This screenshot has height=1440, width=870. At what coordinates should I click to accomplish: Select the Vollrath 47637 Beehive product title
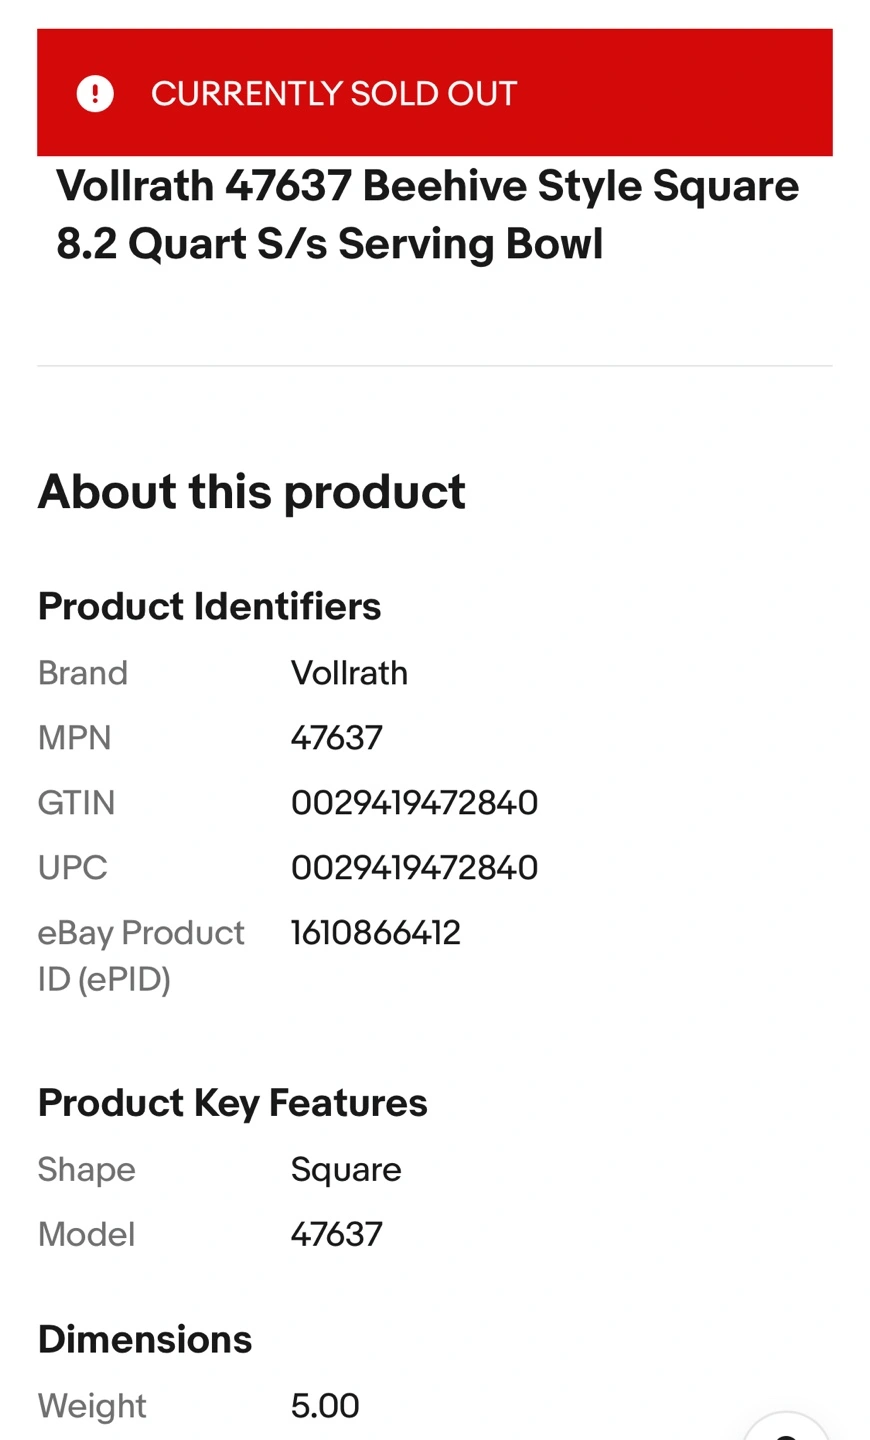pyautogui.click(x=427, y=215)
